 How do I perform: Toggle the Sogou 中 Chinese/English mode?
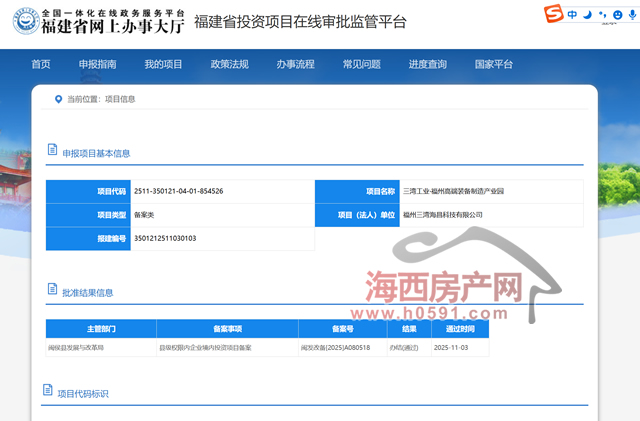coord(572,15)
